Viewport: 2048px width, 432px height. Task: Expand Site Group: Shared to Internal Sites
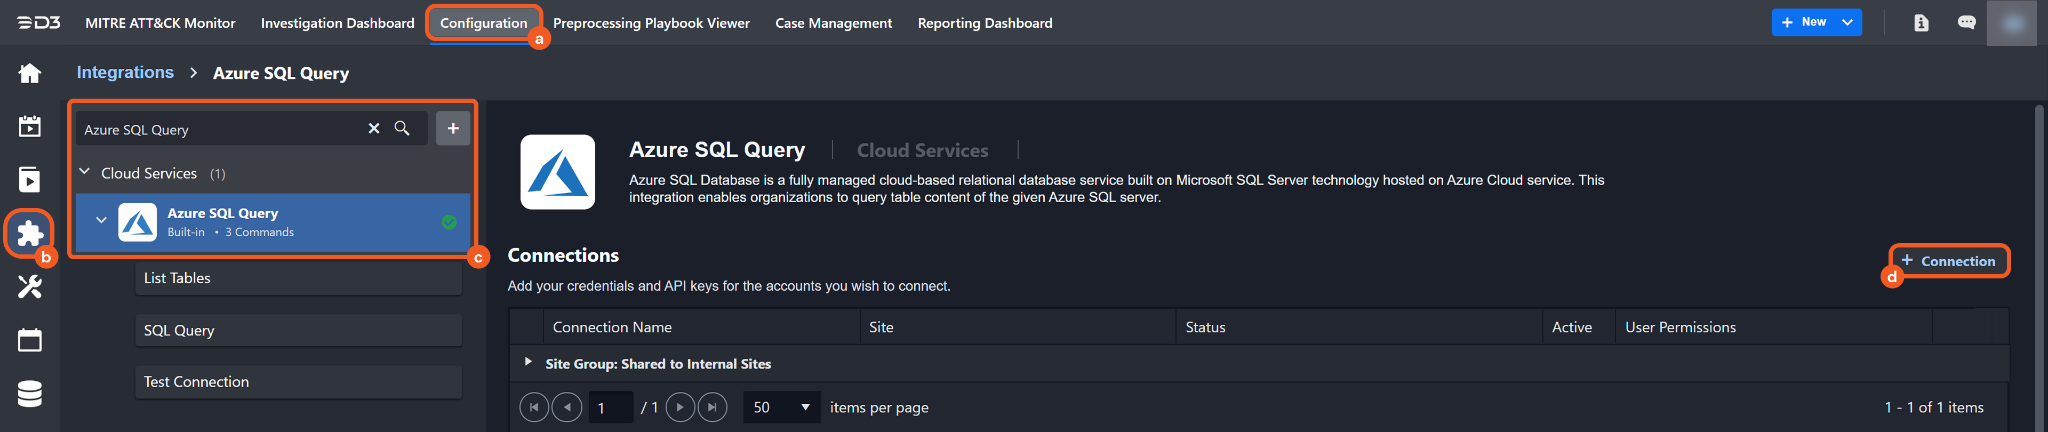tap(528, 362)
